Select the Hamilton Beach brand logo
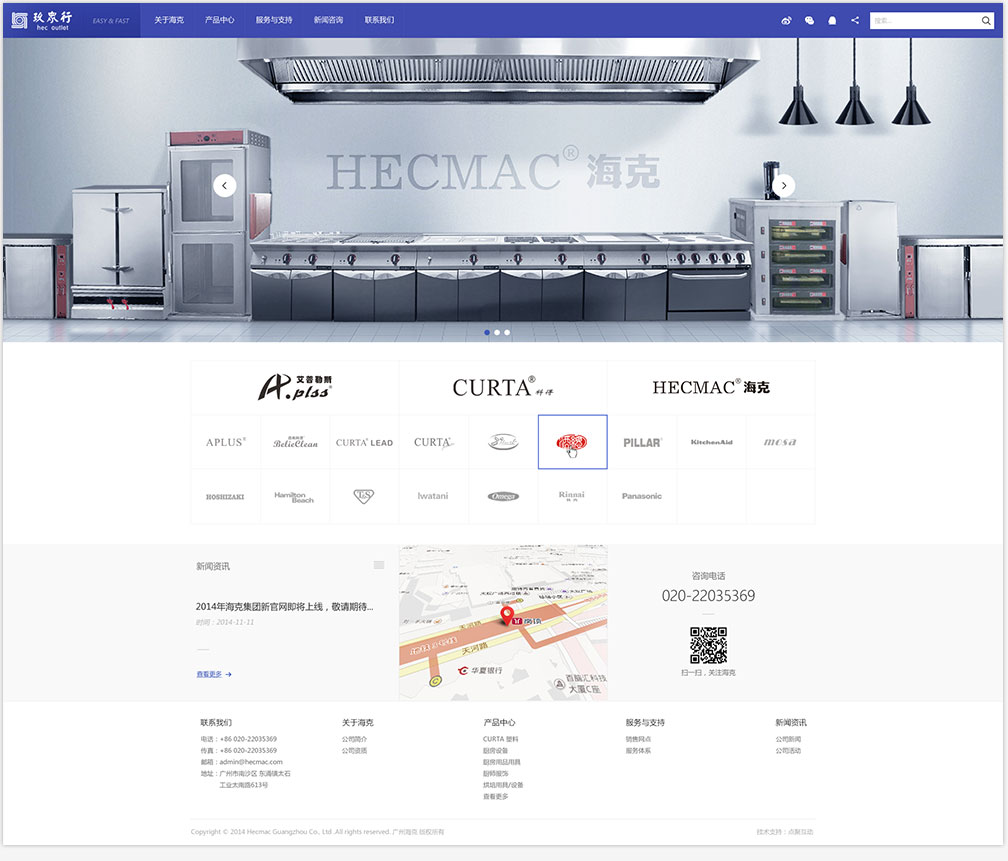The width and height of the screenshot is (1008, 861). click(294, 496)
